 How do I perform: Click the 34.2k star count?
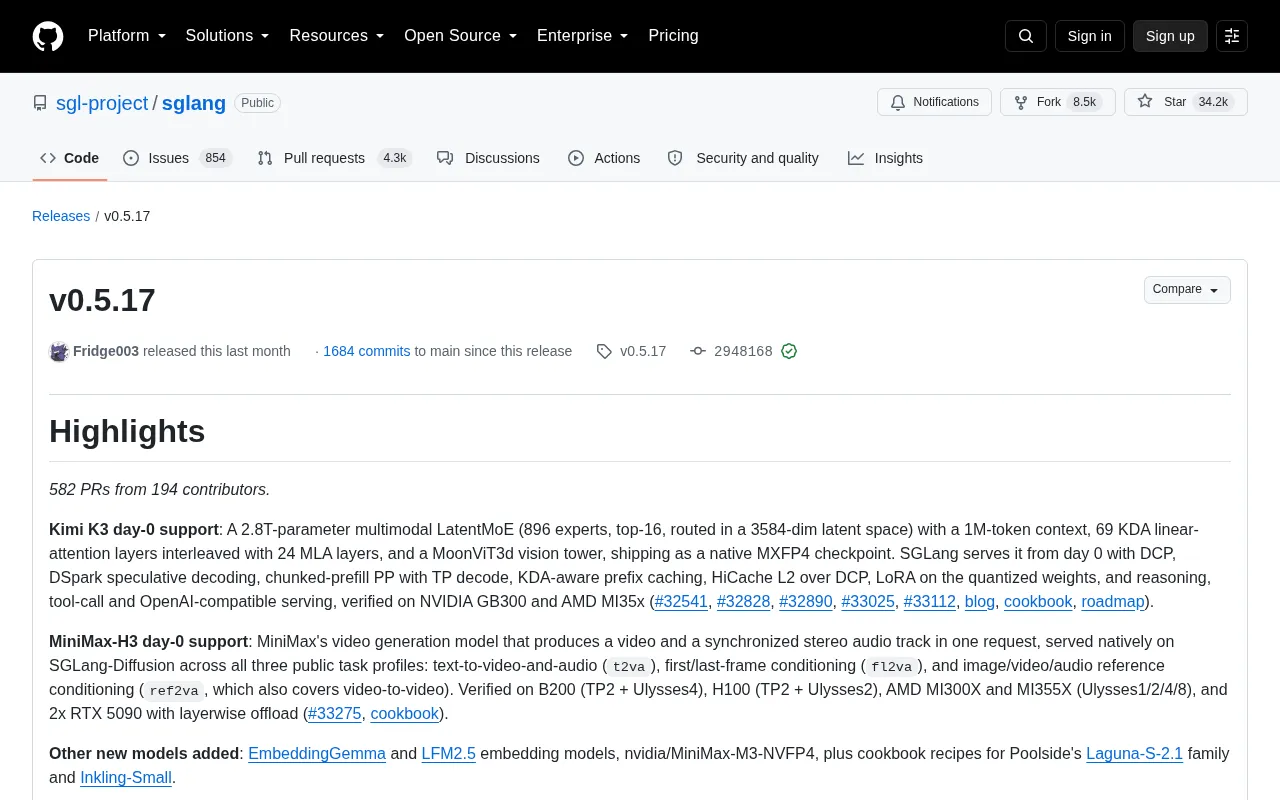click(x=1213, y=102)
